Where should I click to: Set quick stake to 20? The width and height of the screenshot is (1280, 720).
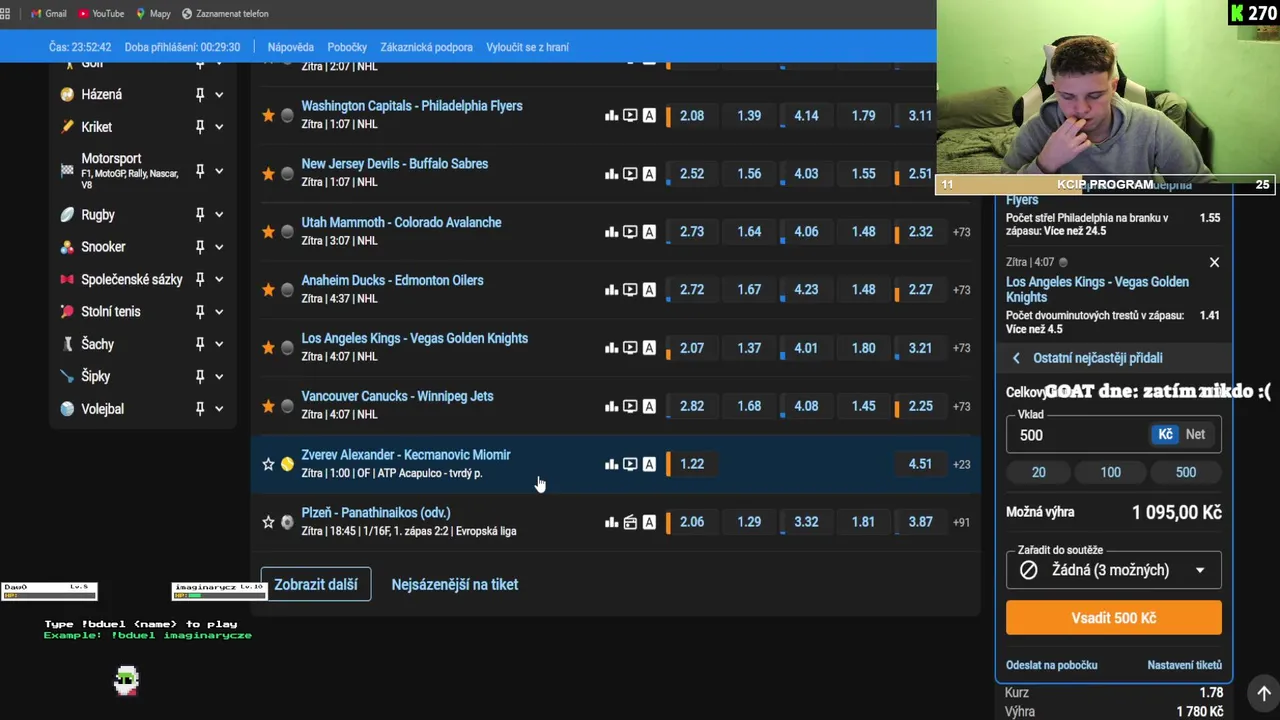click(x=1039, y=472)
